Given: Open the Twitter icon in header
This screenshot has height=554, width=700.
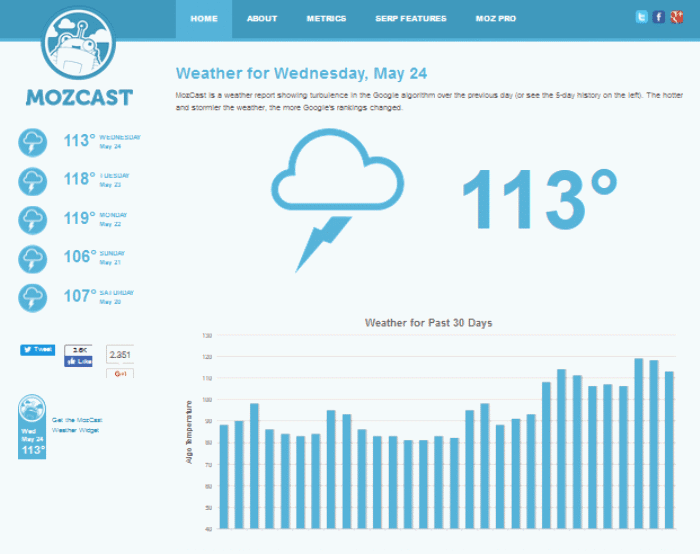Looking at the screenshot, I should [x=642, y=17].
